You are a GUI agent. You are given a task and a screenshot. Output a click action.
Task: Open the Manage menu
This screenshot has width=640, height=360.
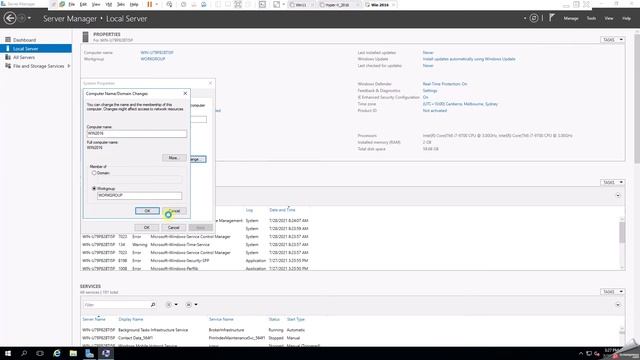coord(571,18)
